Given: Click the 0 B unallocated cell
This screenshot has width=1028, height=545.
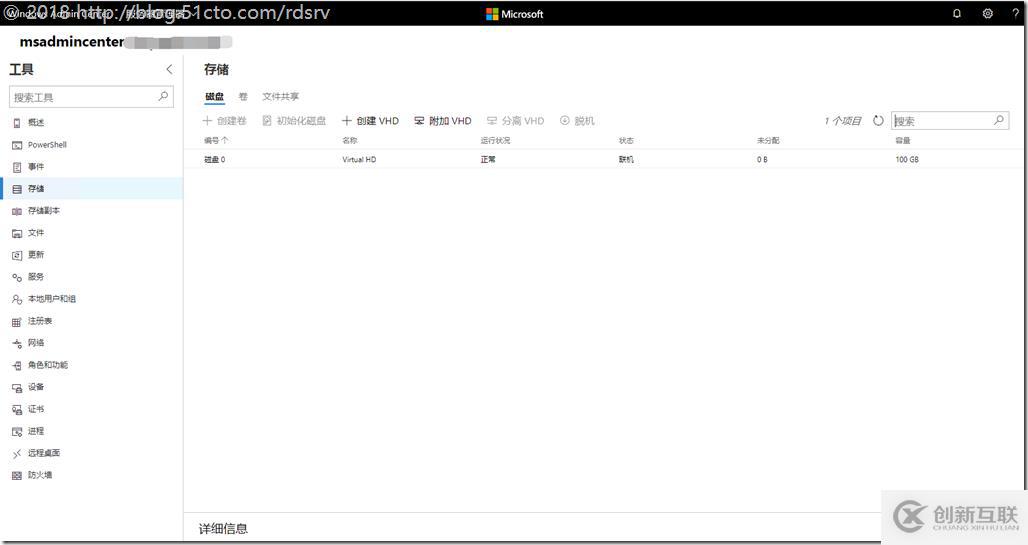Looking at the screenshot, I should [762, 159].
